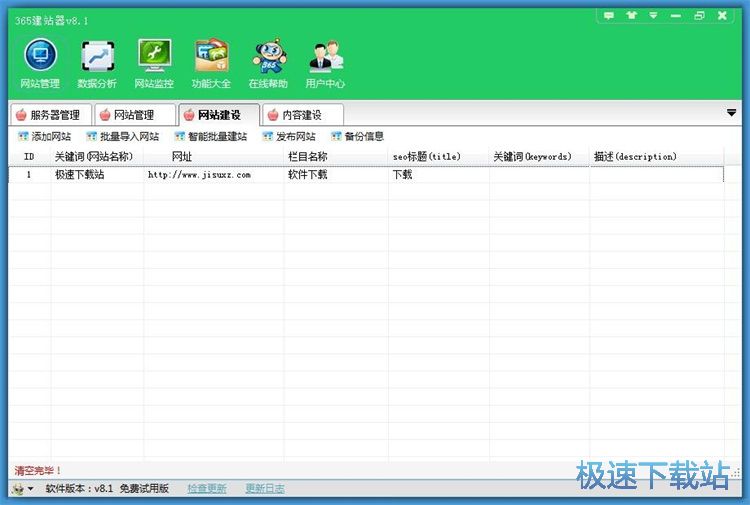Click 批量导入网站 toolbar button
The image size is (750, 505).
pyautogui.click(x=122, y=137)
